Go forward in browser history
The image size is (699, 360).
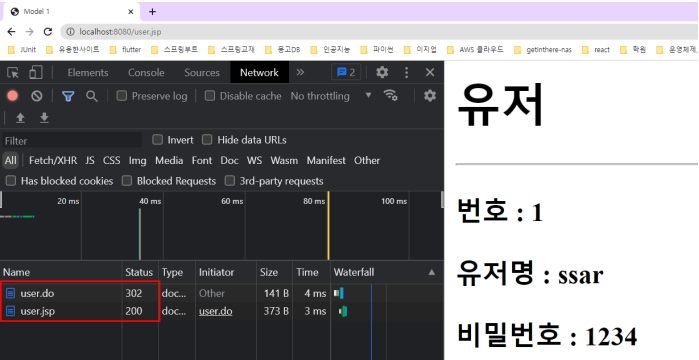point(29,32)
